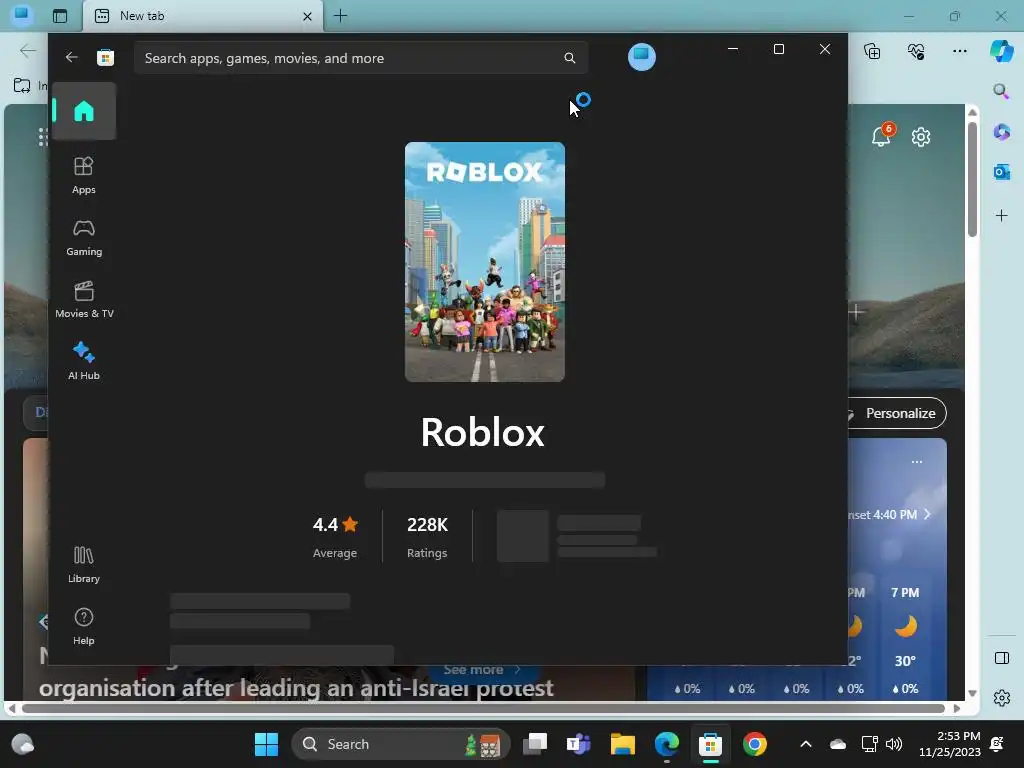Open Edge Collections icon
Viewport: 1024px width, 768px height.
click(872, 51)
